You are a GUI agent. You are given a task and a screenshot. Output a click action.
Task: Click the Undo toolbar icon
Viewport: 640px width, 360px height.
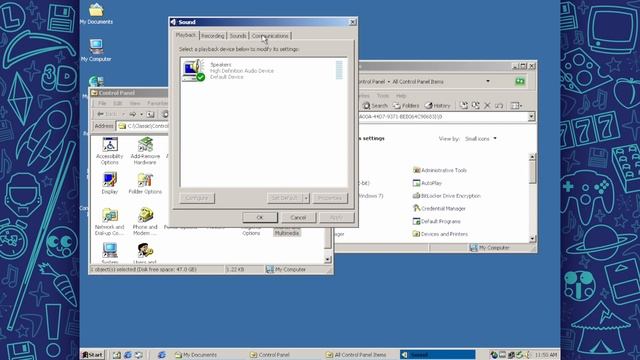pos(499,106)
